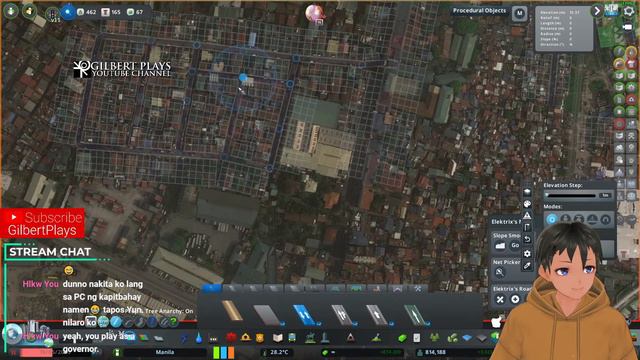
Task: Click the paint palette tool icon
Action: pos(527,204)
